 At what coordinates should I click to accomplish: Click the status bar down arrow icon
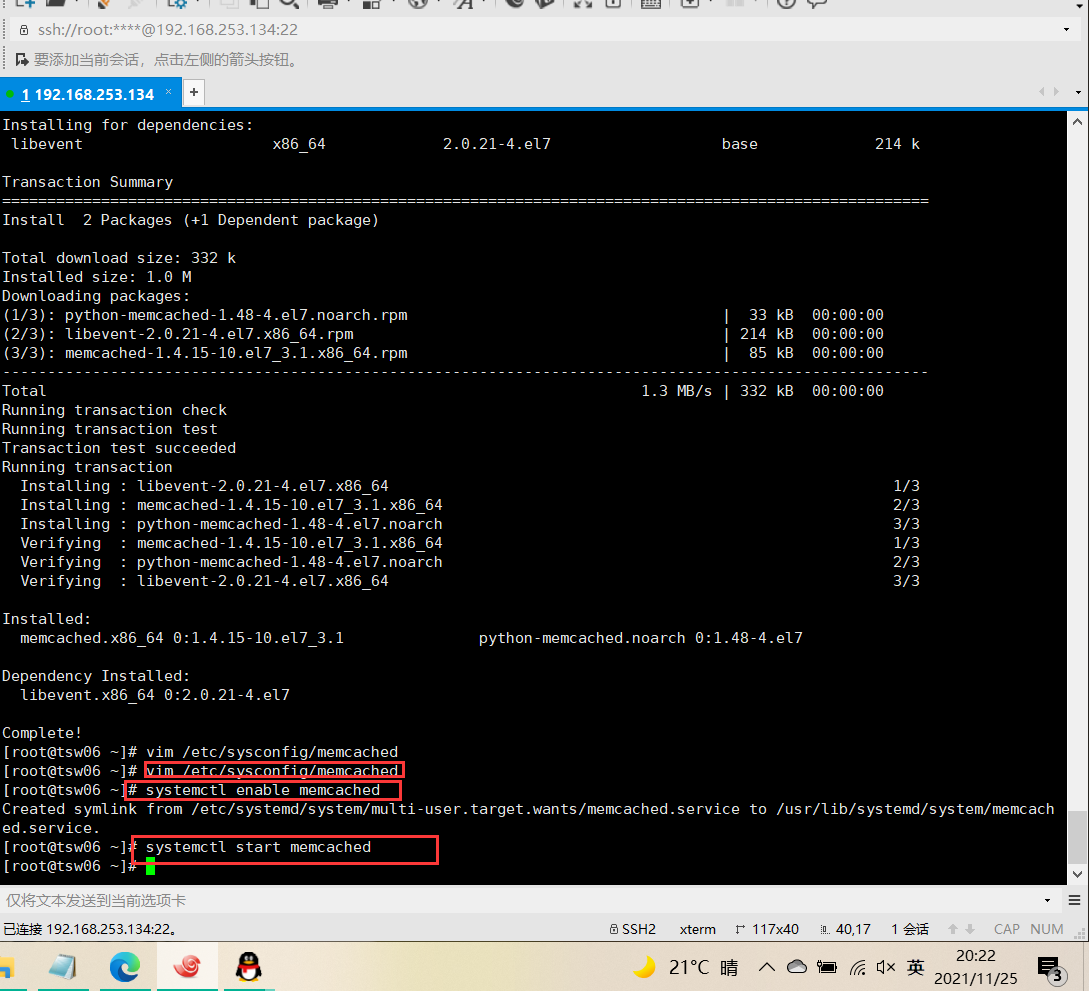click(970, 929)
